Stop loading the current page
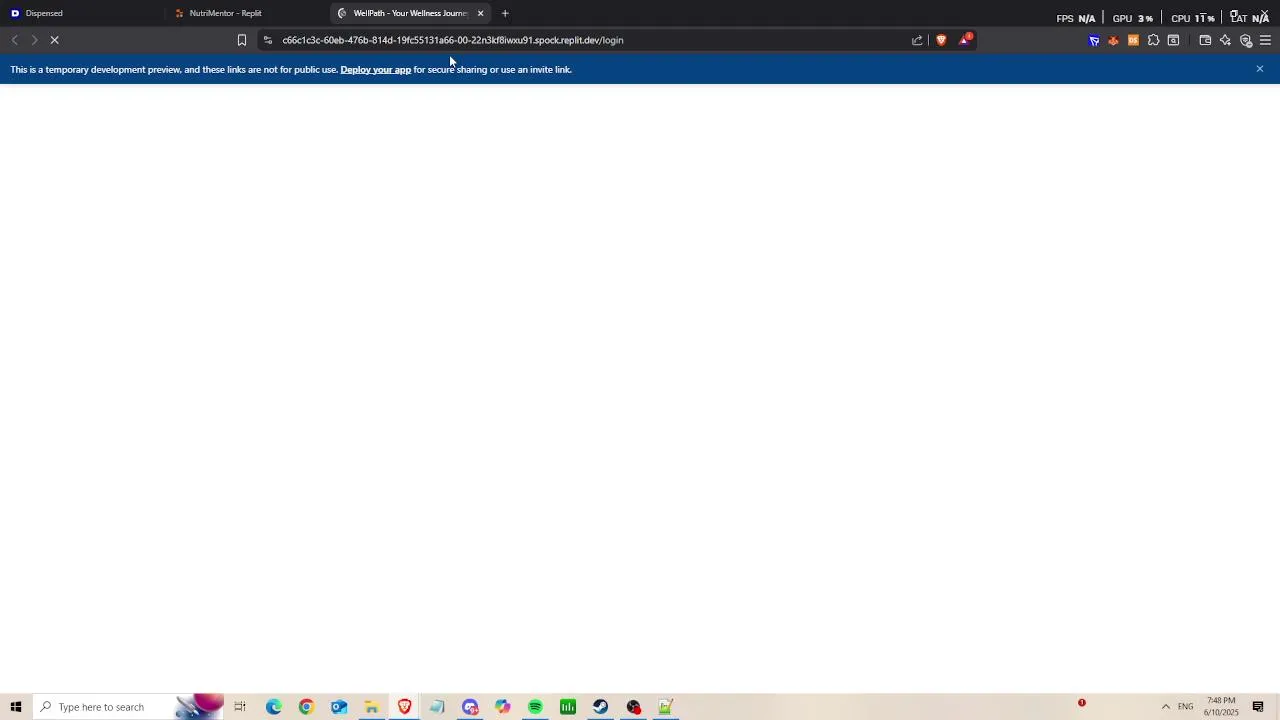Viewport: 1280px width, 720px height. pos(55,40)
